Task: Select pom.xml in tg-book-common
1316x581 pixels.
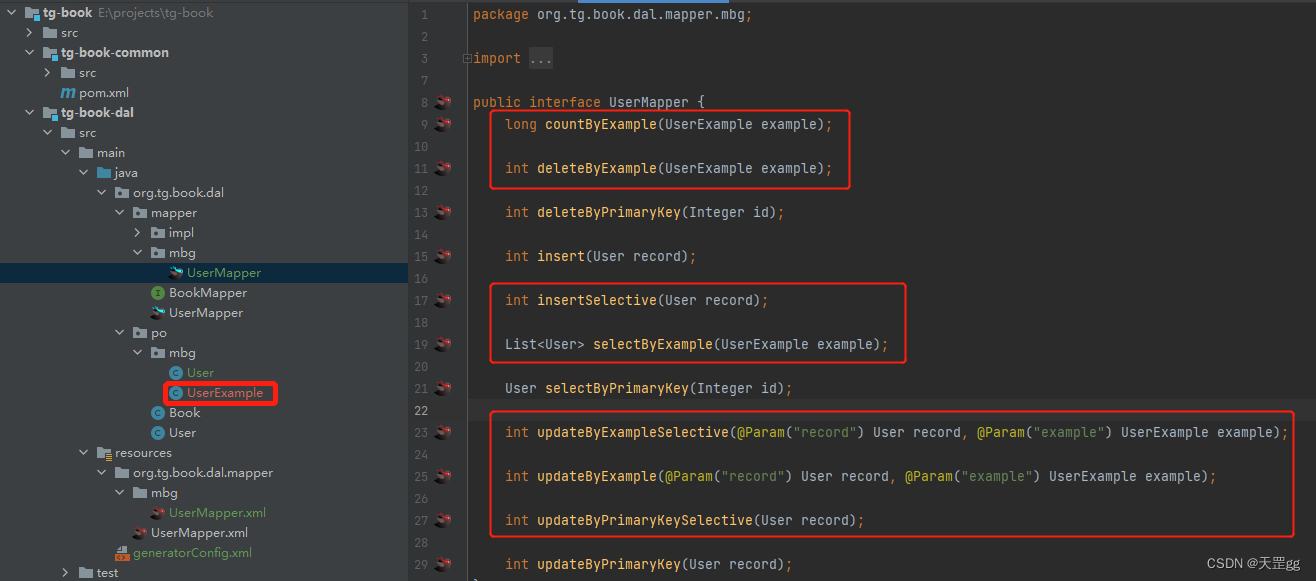Action: click(104, 93)
